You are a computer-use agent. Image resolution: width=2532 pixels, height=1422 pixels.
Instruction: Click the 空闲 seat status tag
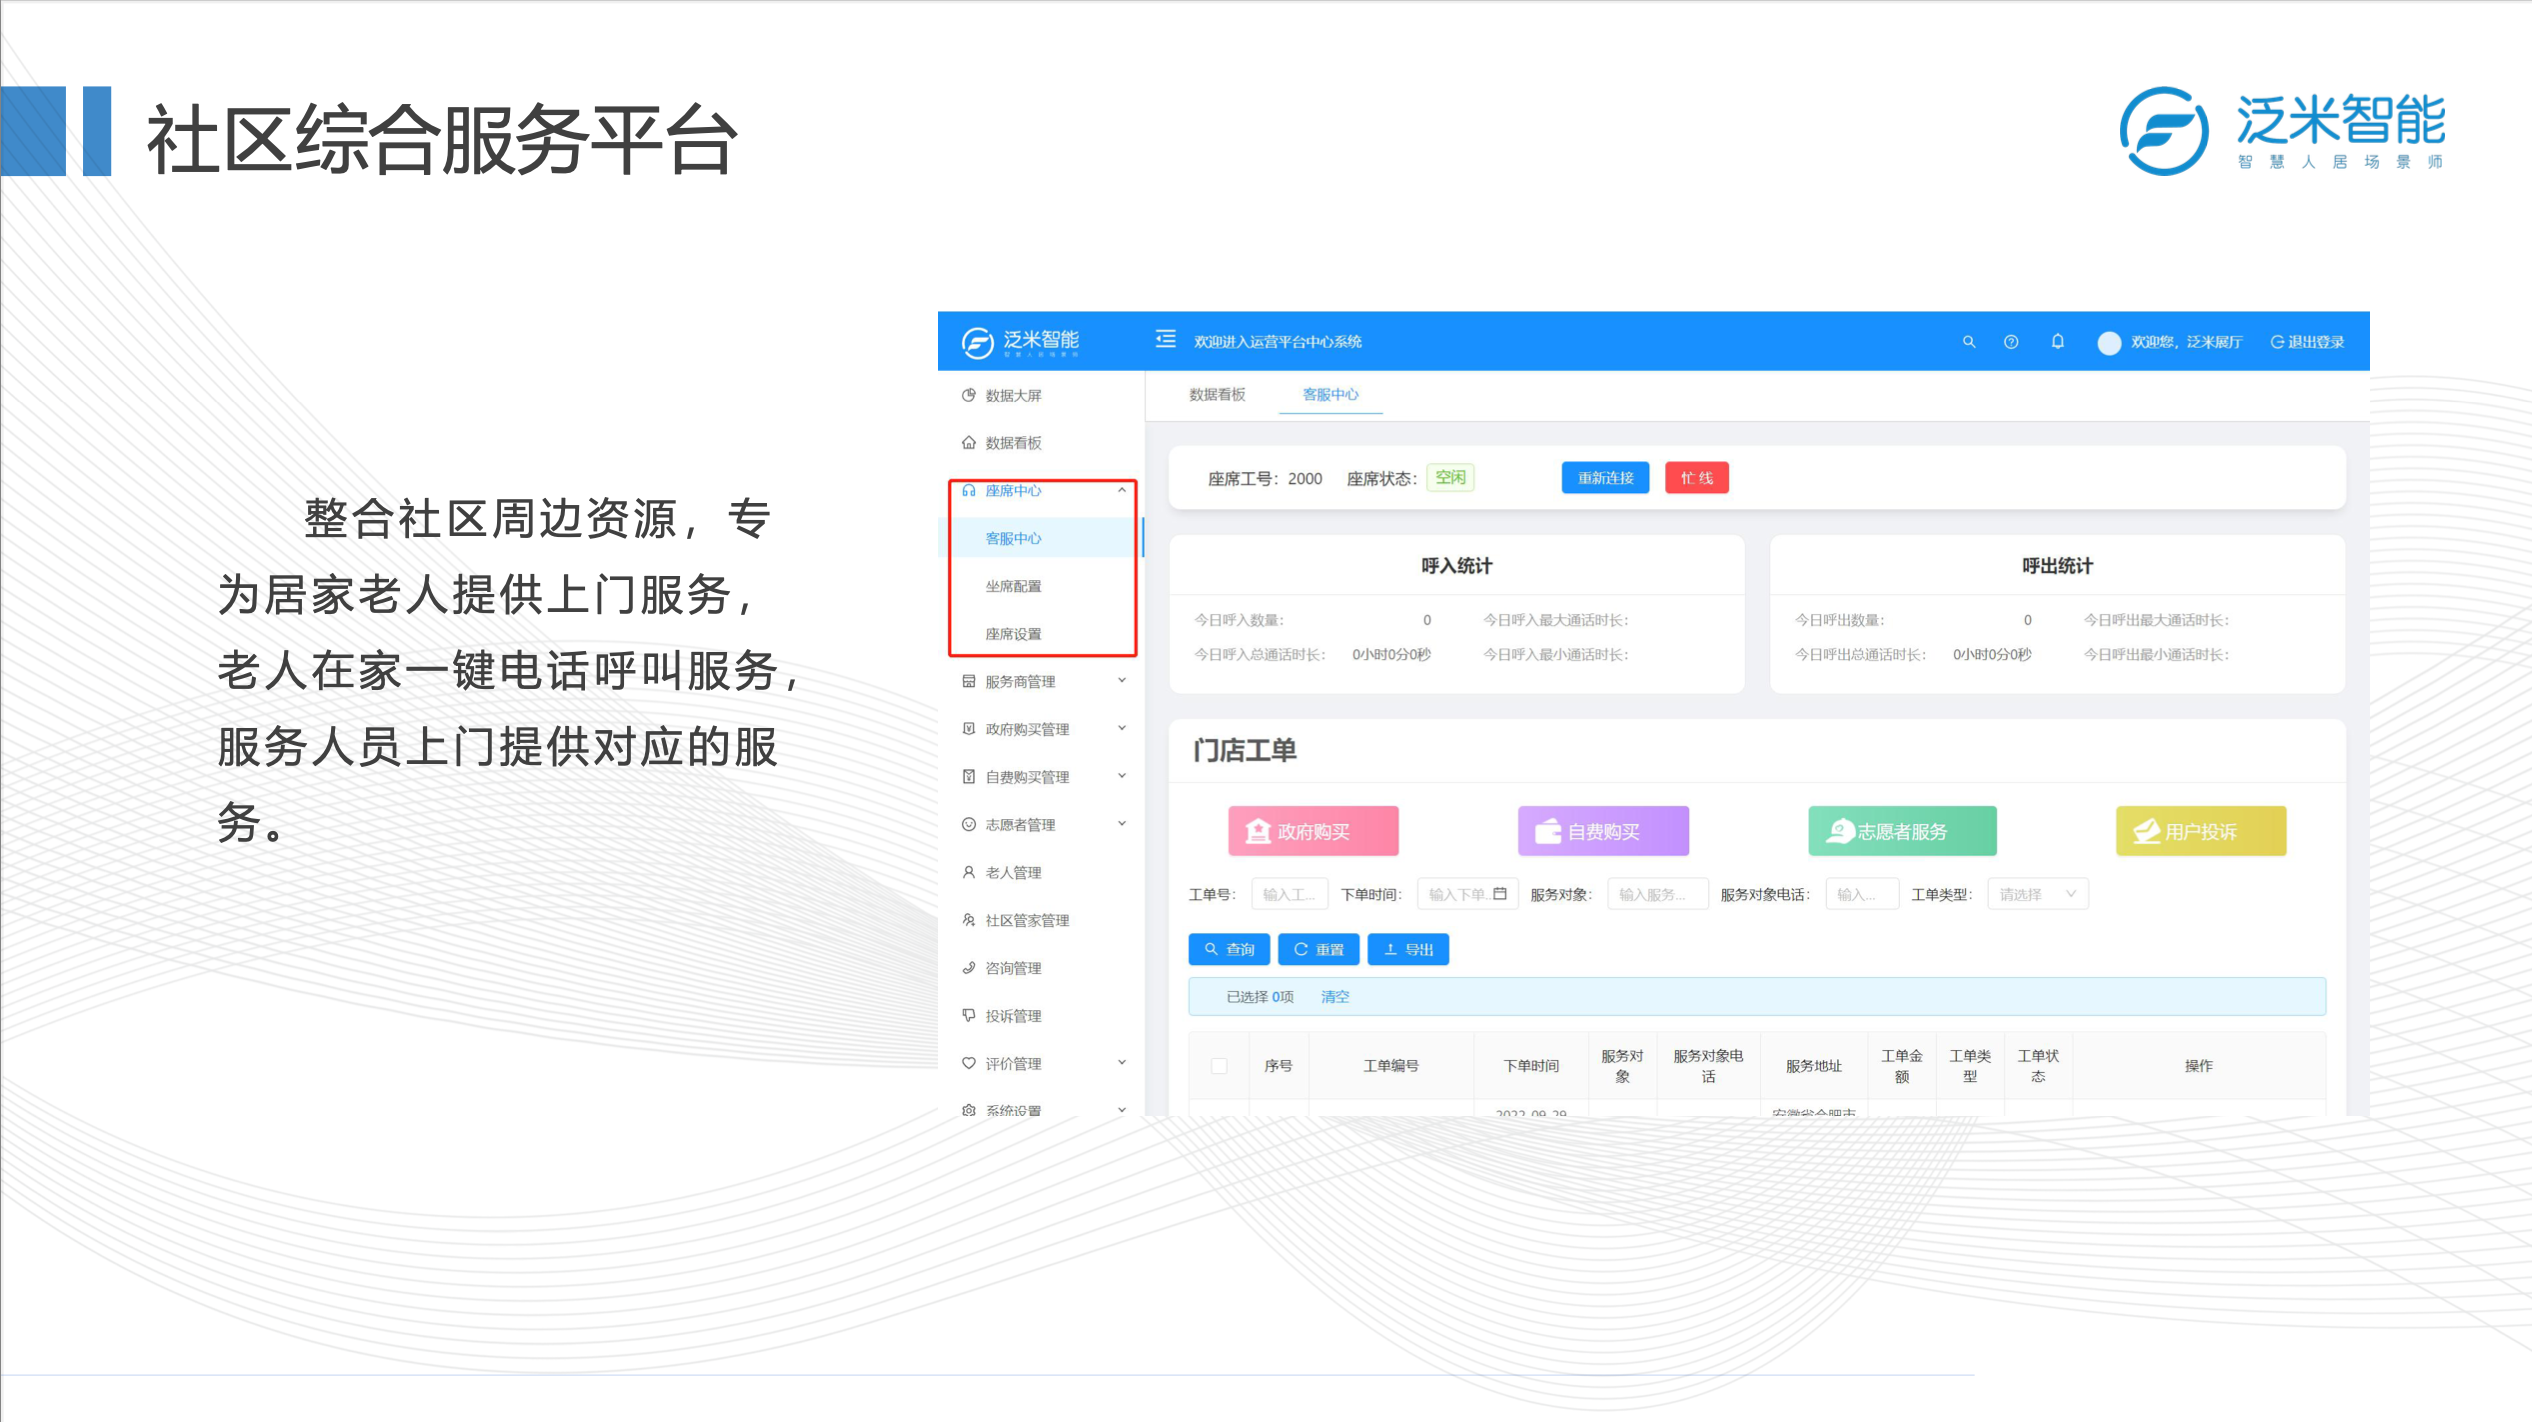(1450, 478)
